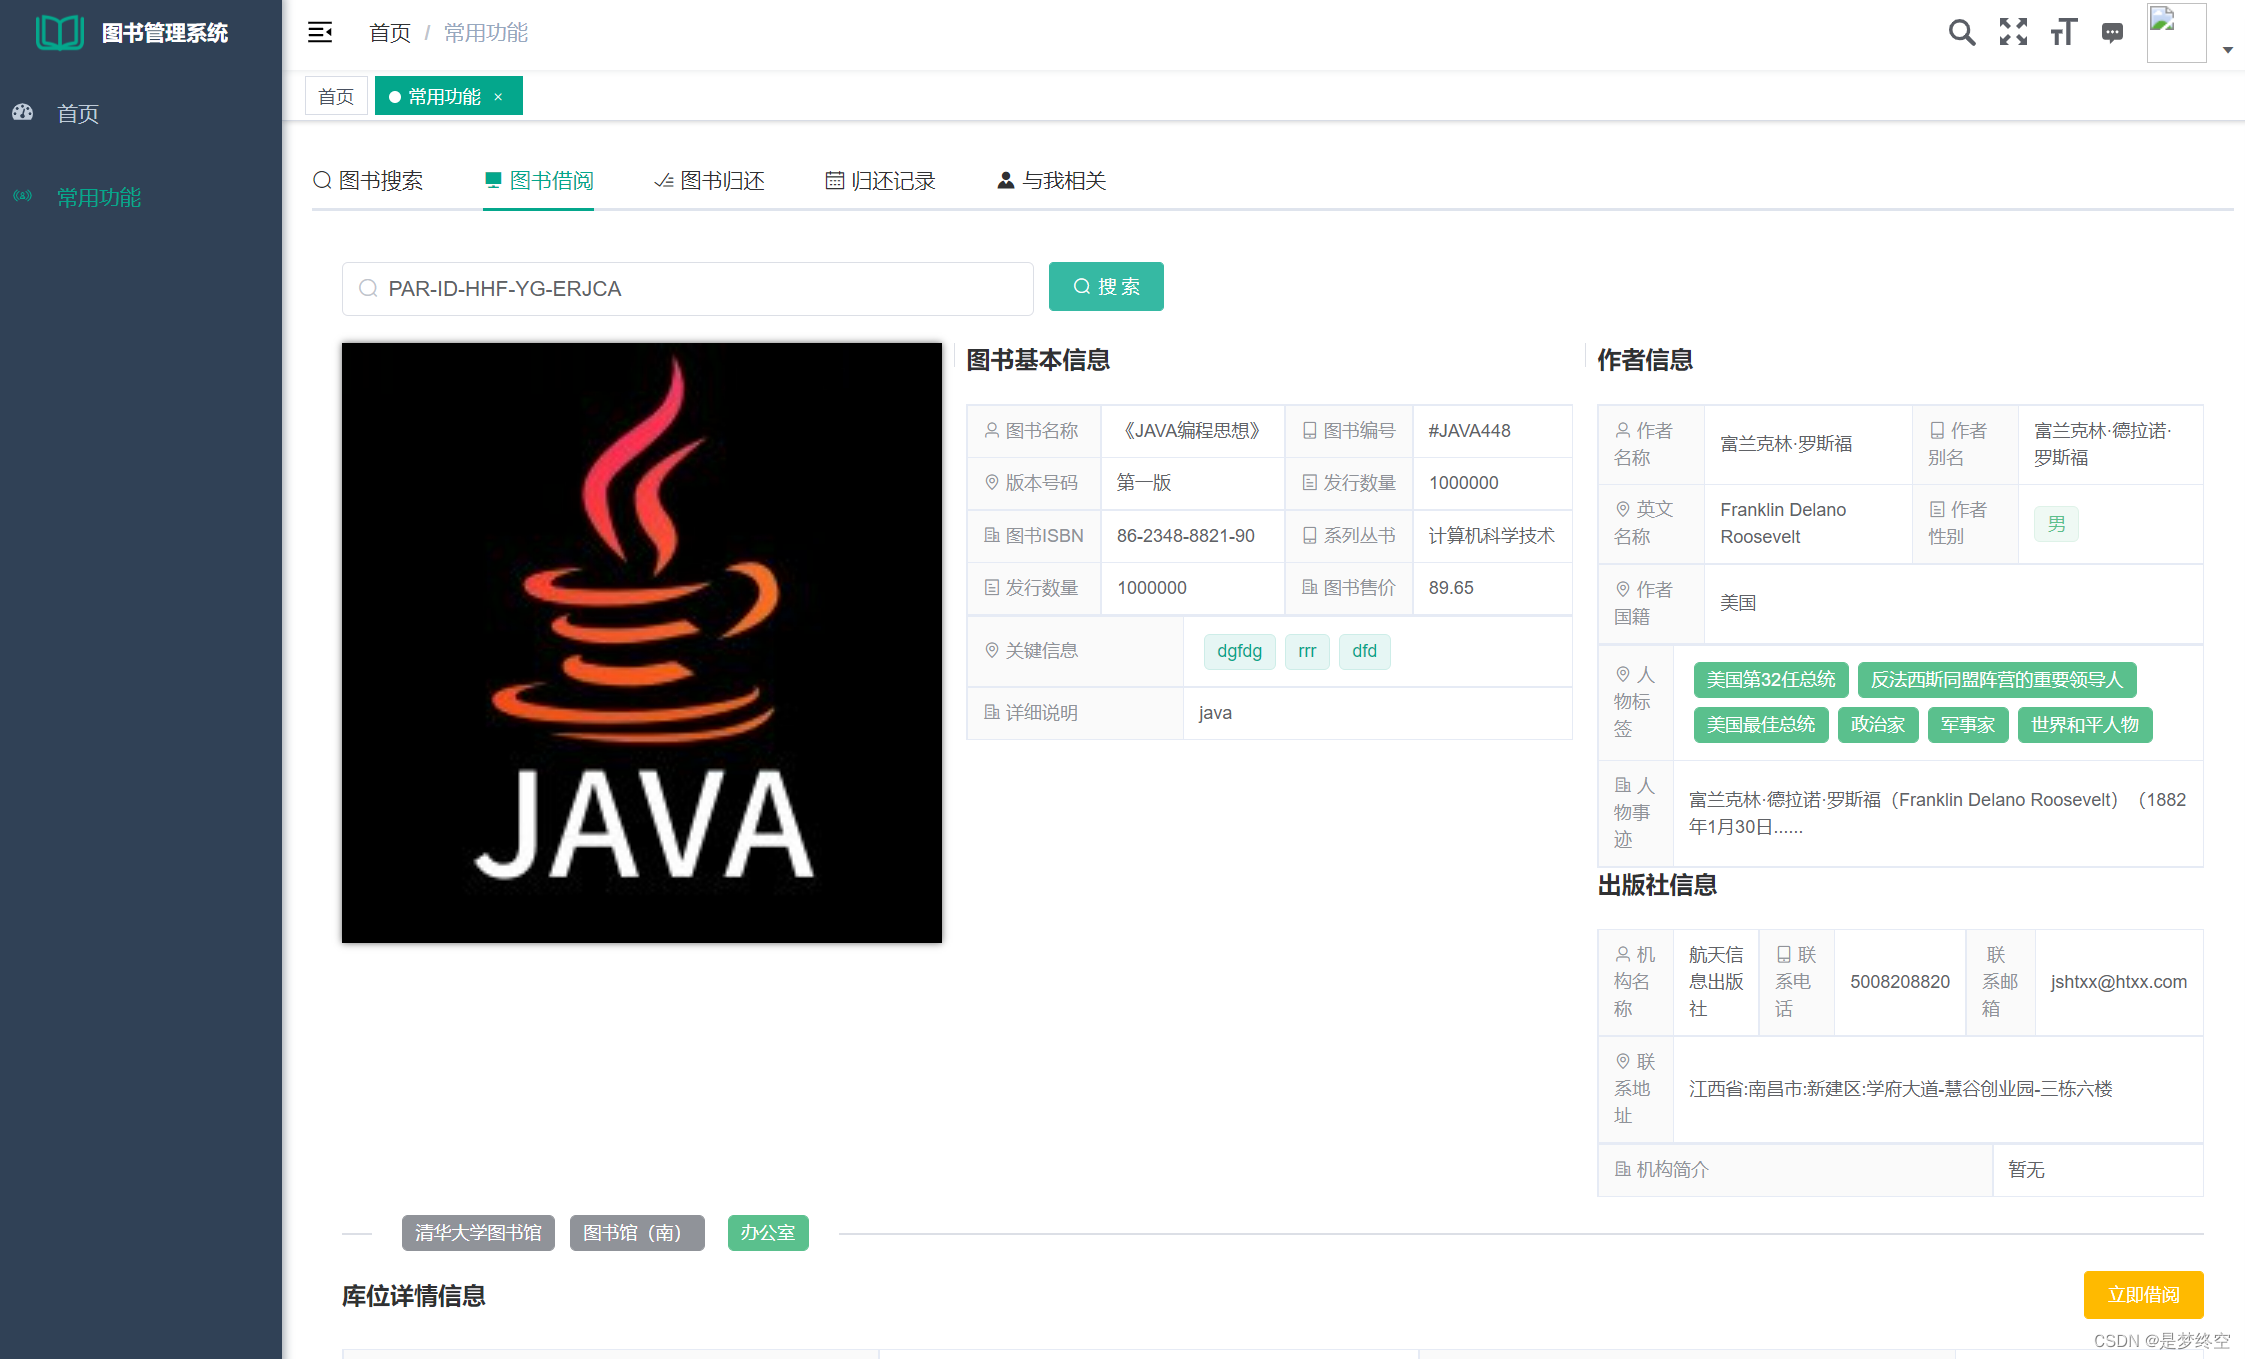Switch to the 图书归还 tab

coord(710,181)
